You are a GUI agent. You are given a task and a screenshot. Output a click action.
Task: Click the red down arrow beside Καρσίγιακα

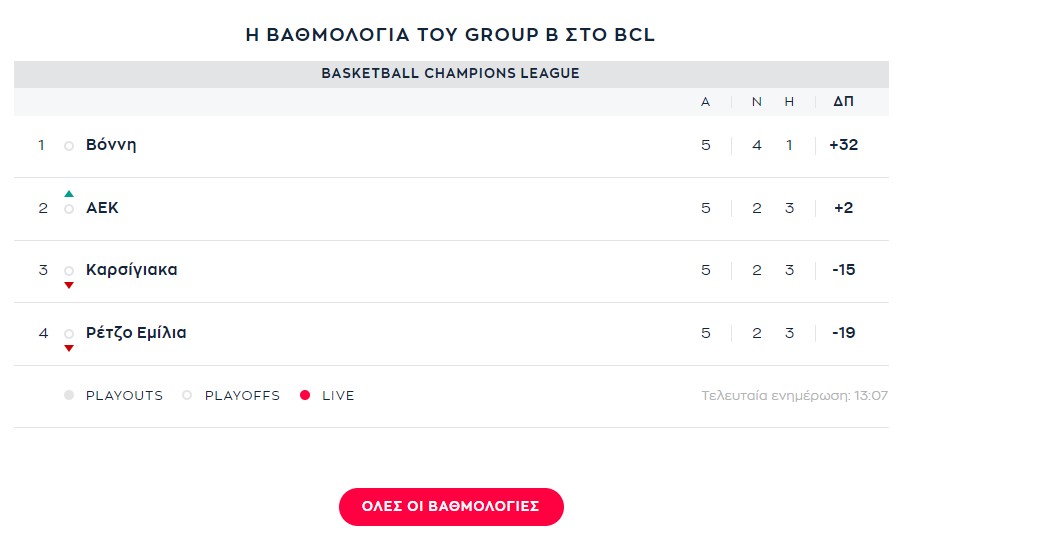click(x=69, y=286)
